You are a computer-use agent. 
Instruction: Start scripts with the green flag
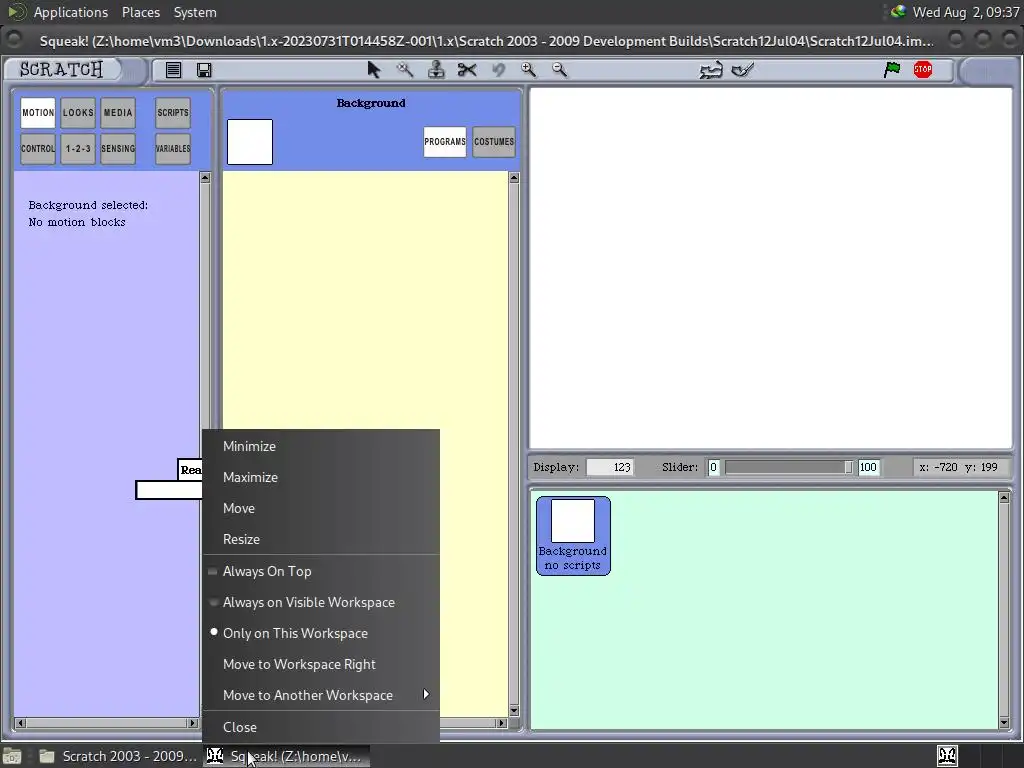click(891, 69)
